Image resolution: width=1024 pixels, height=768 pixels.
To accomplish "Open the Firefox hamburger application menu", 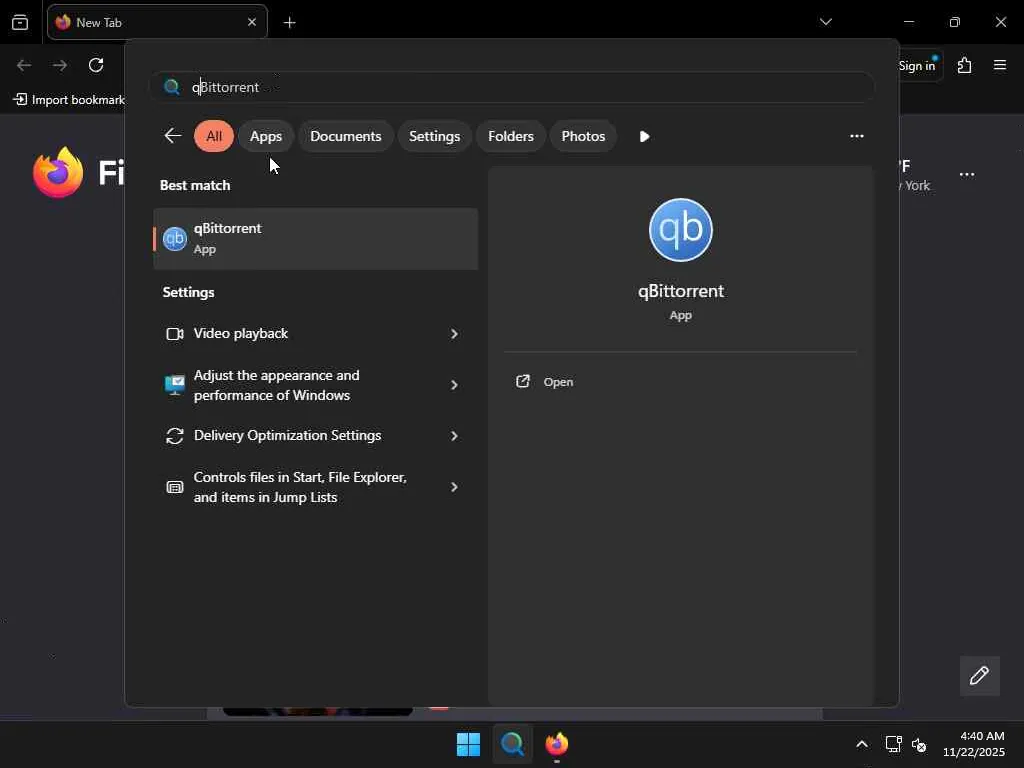I will click(1000, 65).
